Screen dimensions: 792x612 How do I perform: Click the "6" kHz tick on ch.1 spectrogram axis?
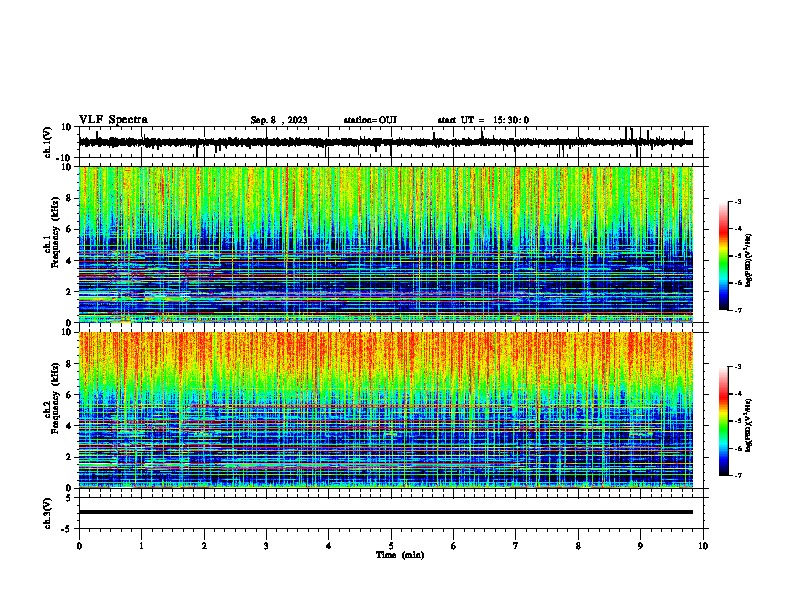click(70, 230)
